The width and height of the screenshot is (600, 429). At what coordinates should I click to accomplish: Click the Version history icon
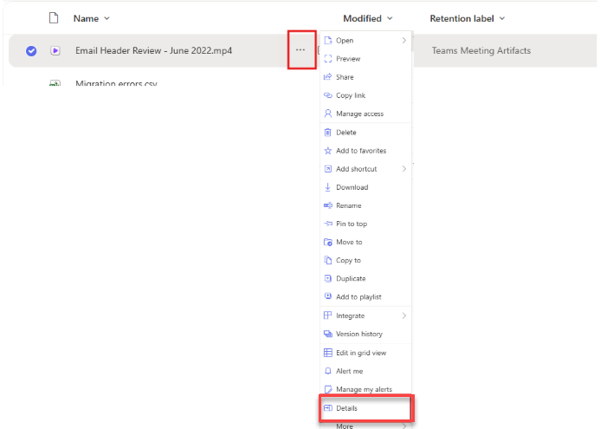point(328,334)
